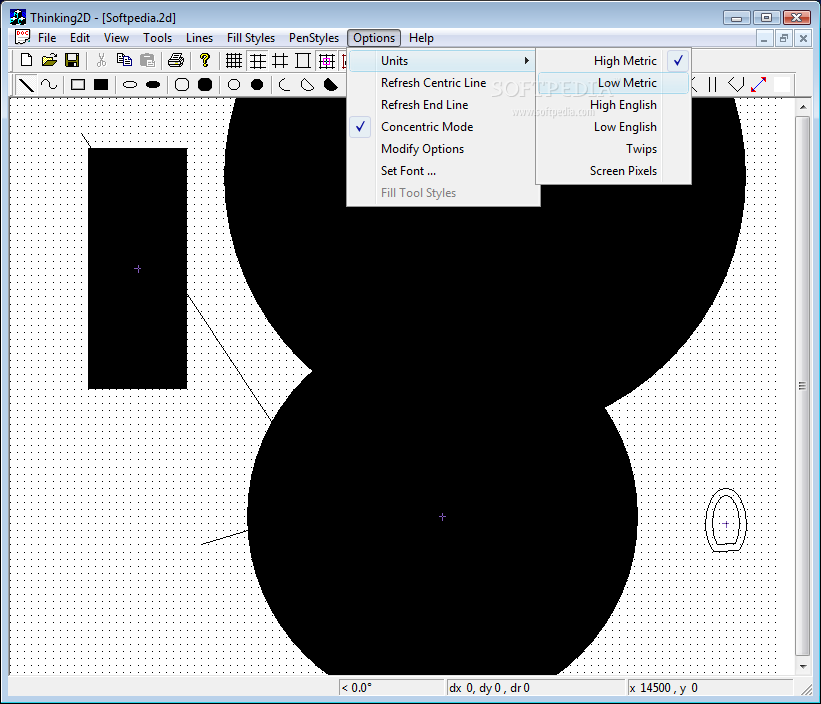This screenshot has width=821, height=704.
Task: Click the vertical scrollbar down arrow
Action: [x=803, y=667]
